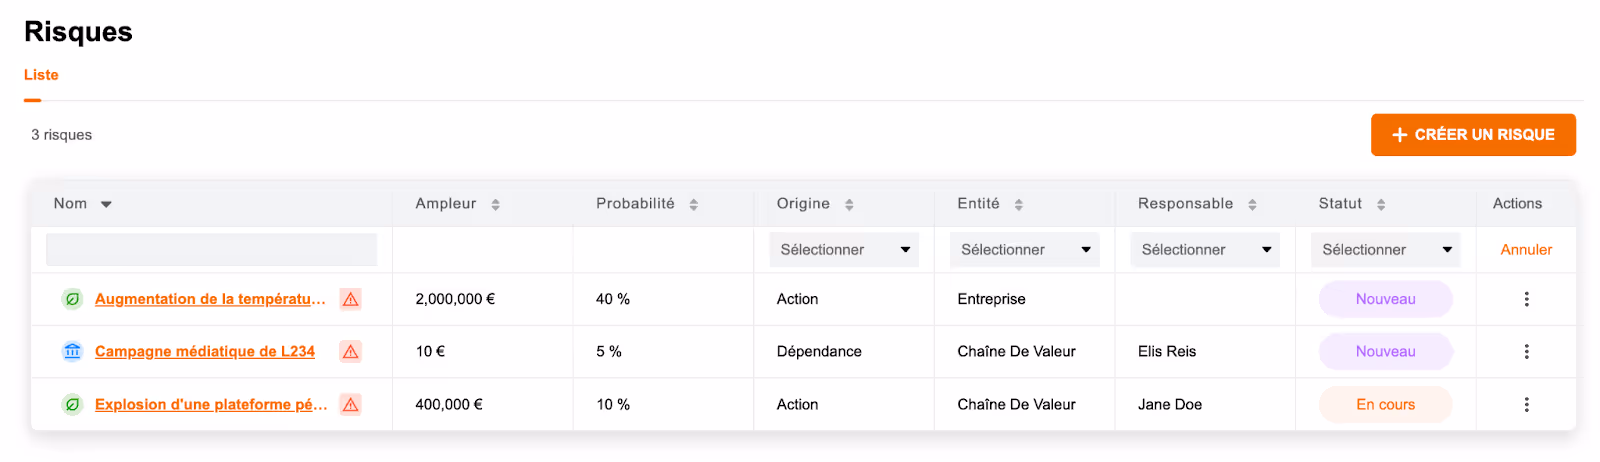Viewport: 1600px width, 462px height.
Task: Select the Liste tab
Action: 41,75
